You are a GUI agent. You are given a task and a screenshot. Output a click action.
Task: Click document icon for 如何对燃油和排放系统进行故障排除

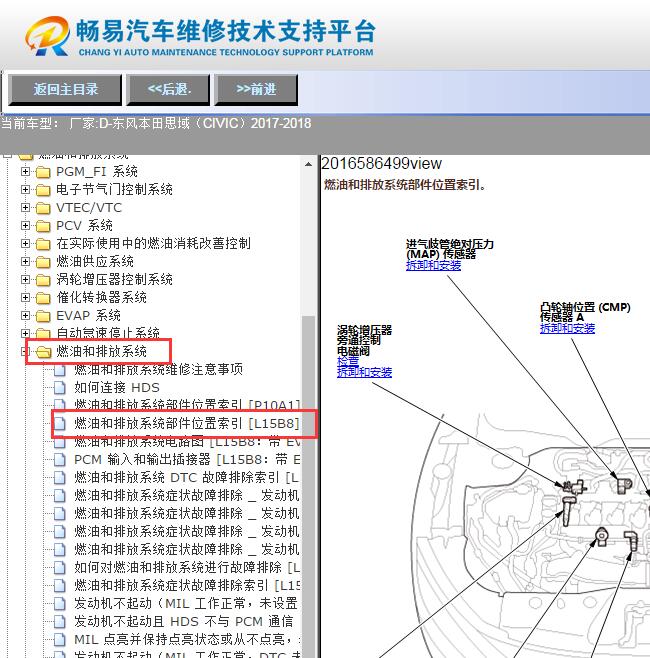point(60,568)
